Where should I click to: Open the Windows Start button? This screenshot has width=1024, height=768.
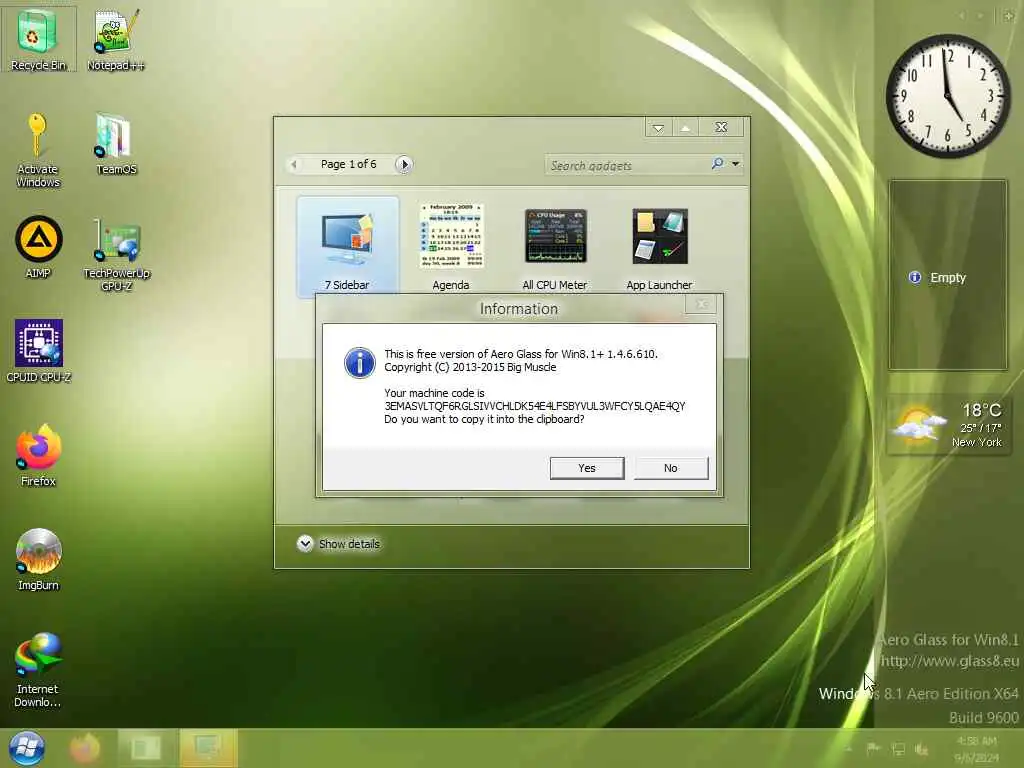(27, 748)
